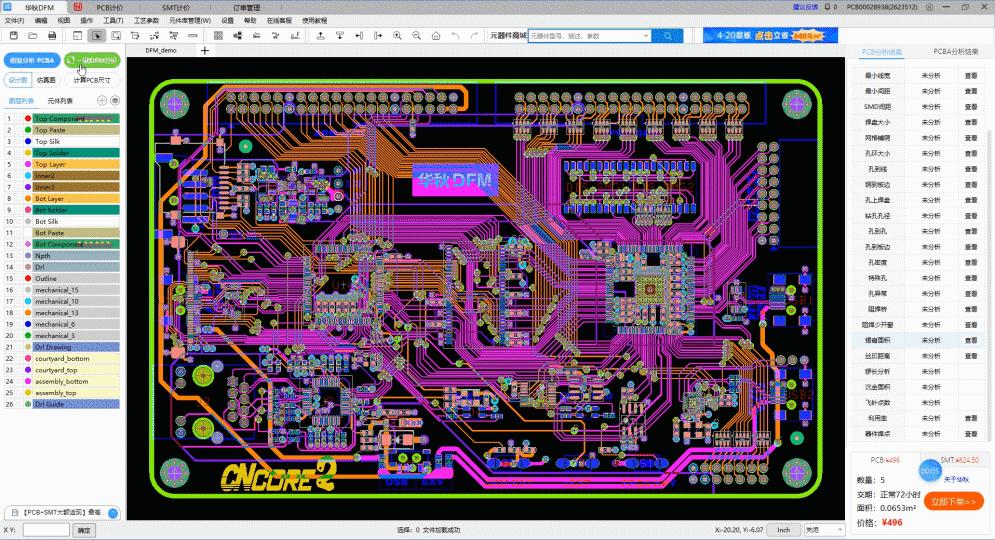Click the 建议反馈 link in title bar
995x540 pixels.
(805, 7)
